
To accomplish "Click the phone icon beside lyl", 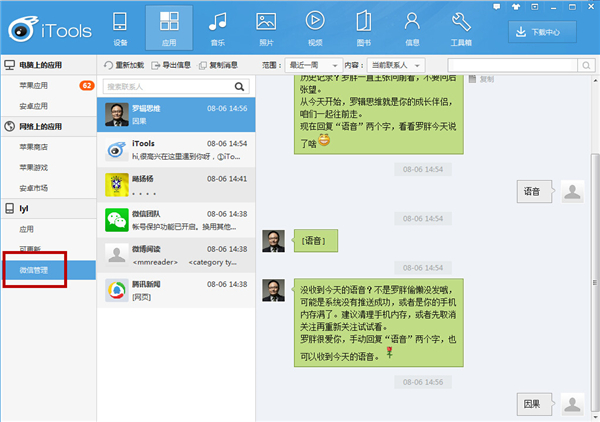I will [10, 209].
